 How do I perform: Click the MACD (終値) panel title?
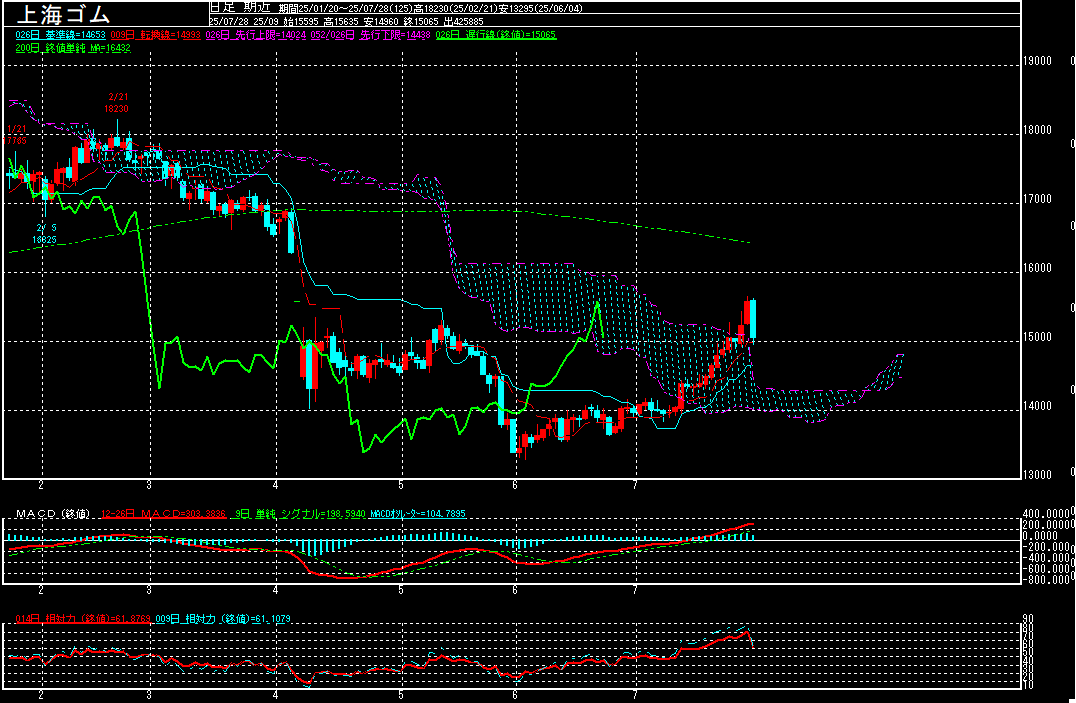pos(53,514)
